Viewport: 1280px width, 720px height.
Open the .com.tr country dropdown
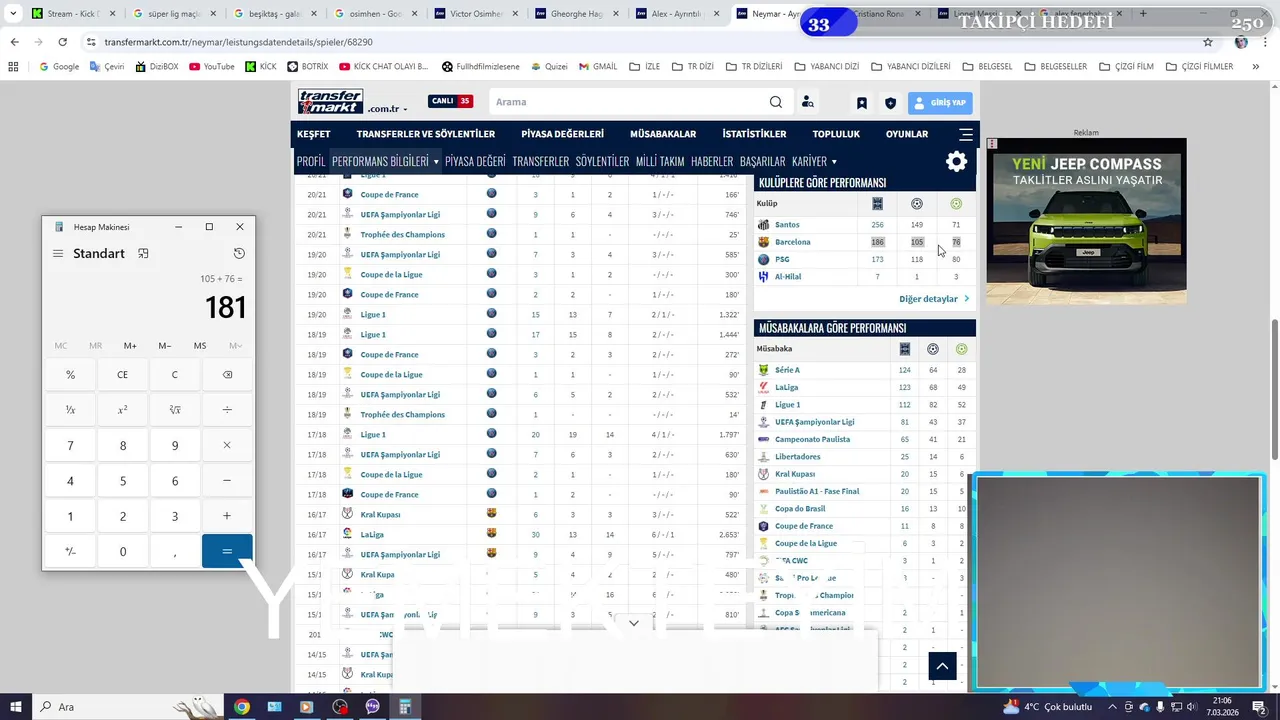(x=388, y=109)
